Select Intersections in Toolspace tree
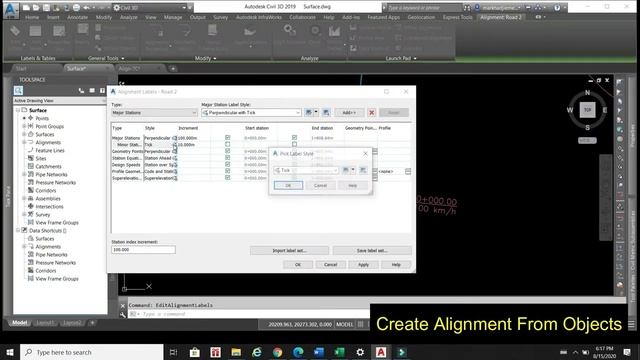Screen dimensions: 640x360 49,207
